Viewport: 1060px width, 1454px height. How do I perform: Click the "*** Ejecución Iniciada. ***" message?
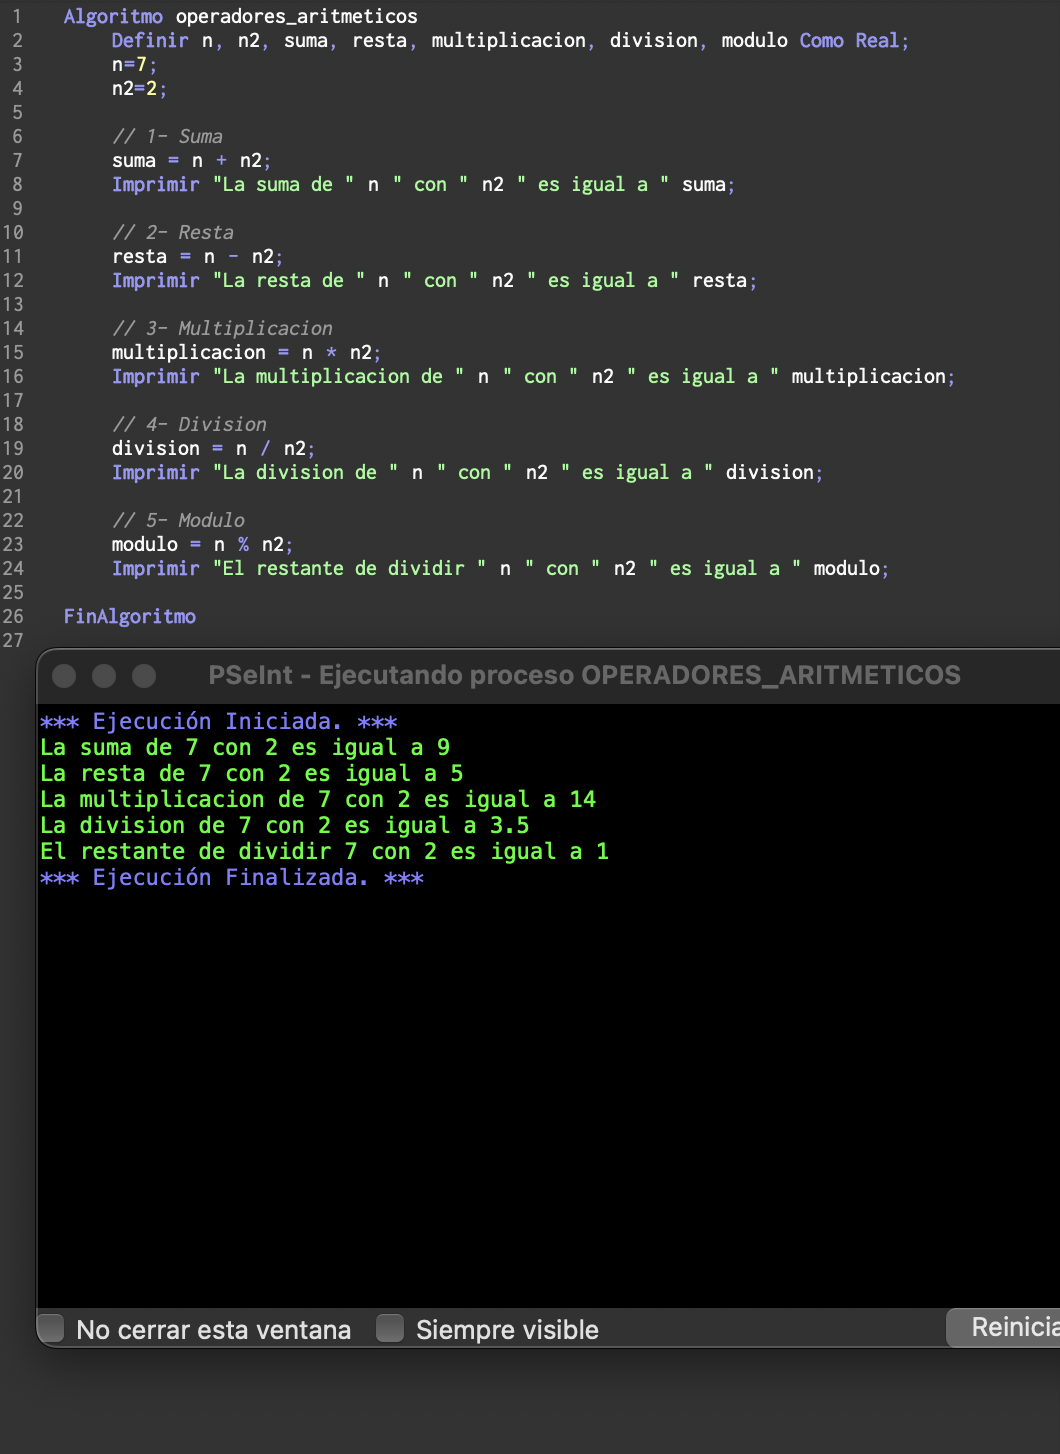[218, 721]
